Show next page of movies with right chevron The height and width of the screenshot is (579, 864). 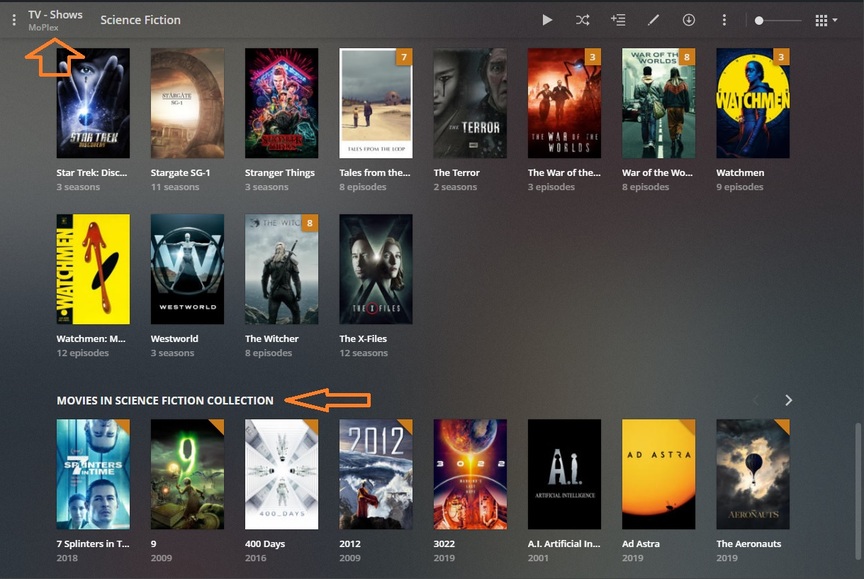788,400
